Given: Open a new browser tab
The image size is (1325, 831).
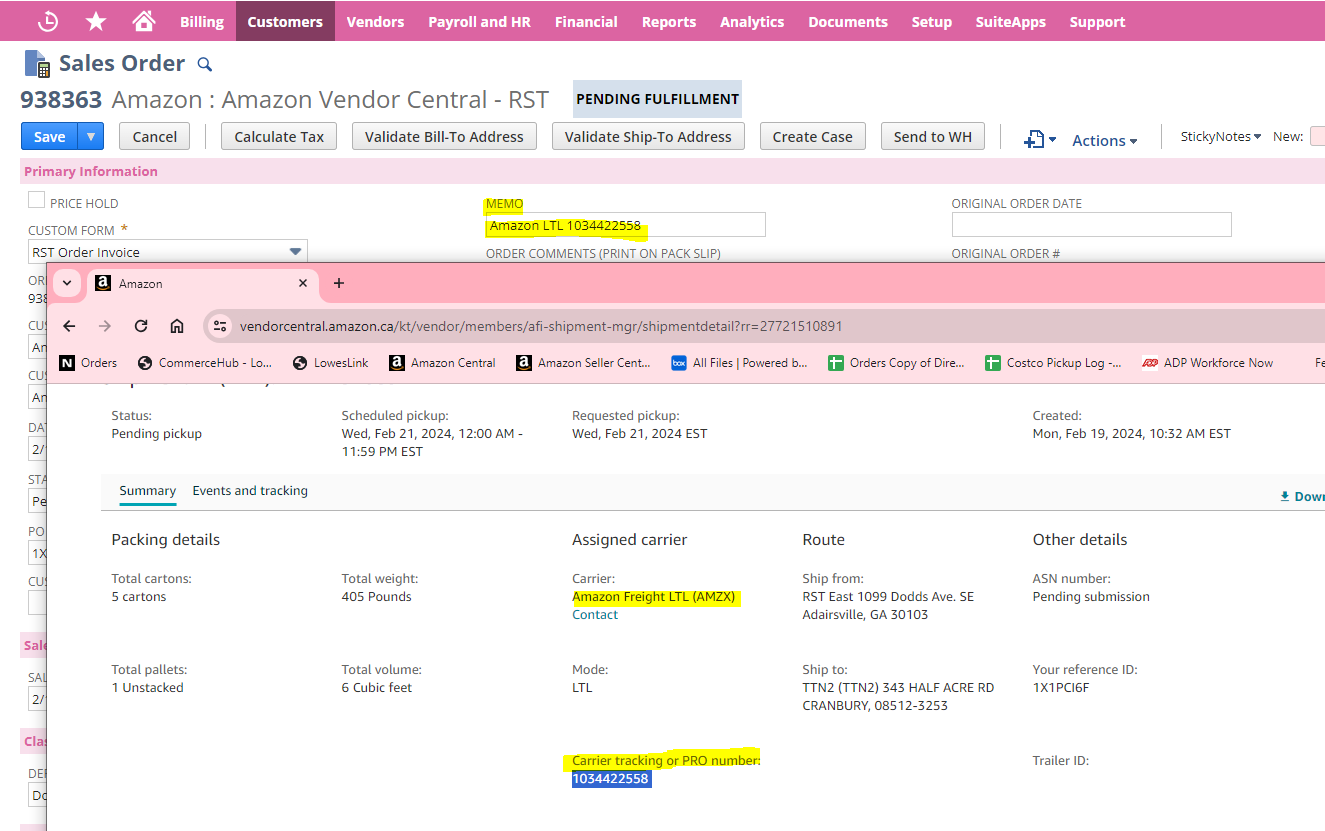Looking at the screenshot, I should (339, 283).
